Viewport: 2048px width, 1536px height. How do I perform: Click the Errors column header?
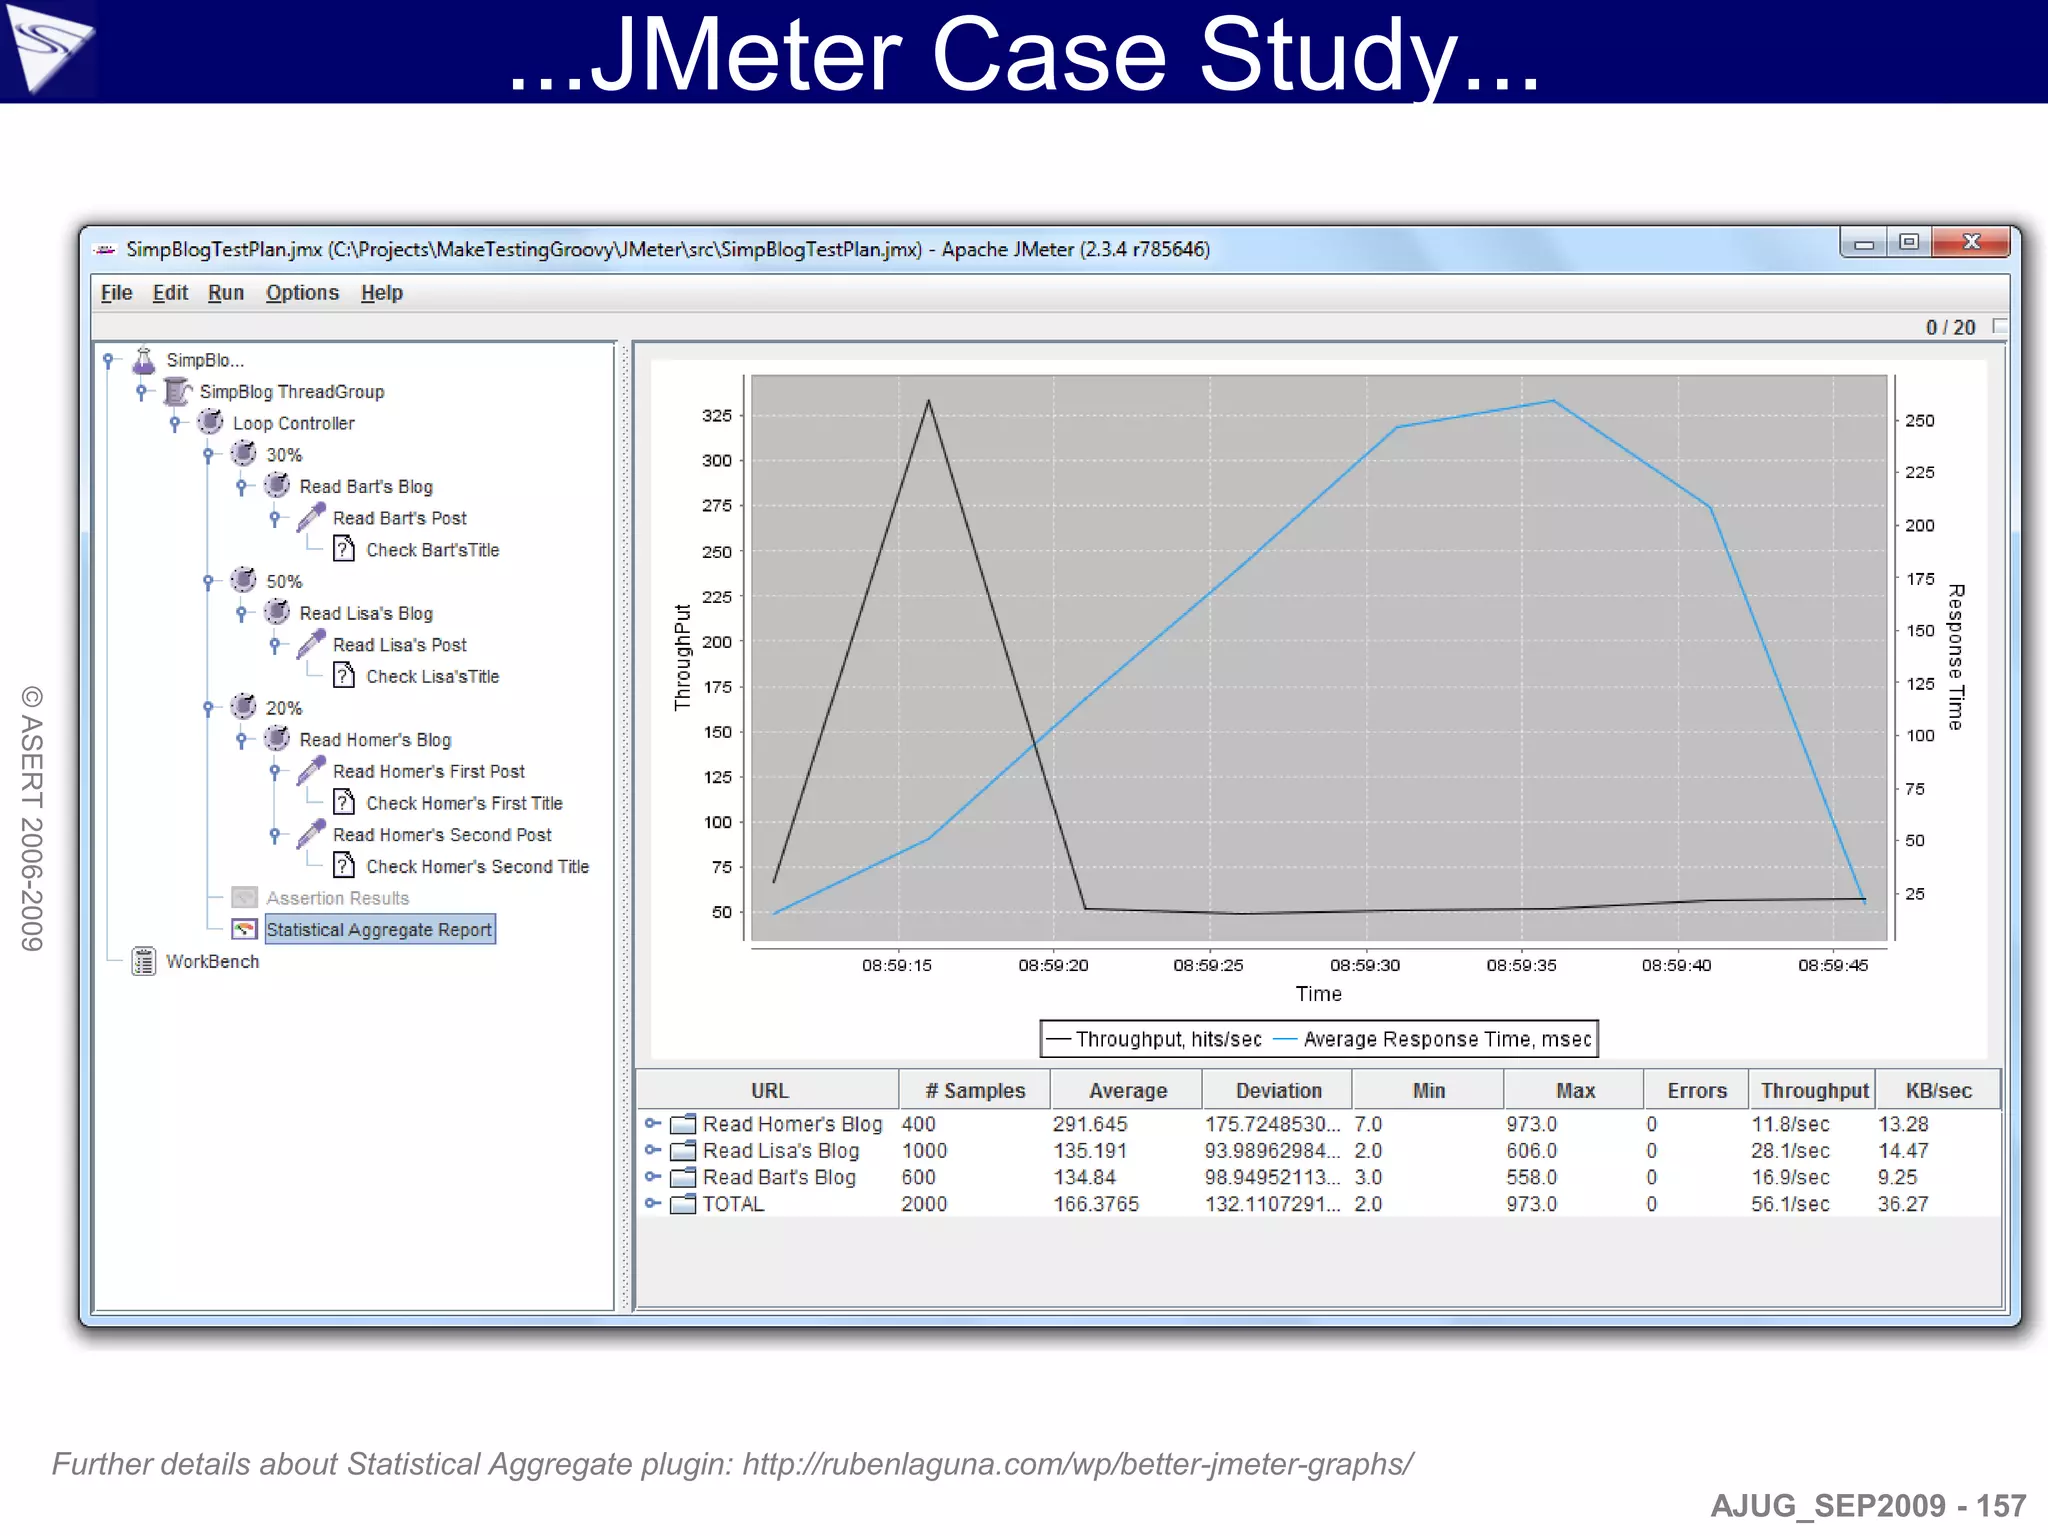[x=1697, y=1090]
